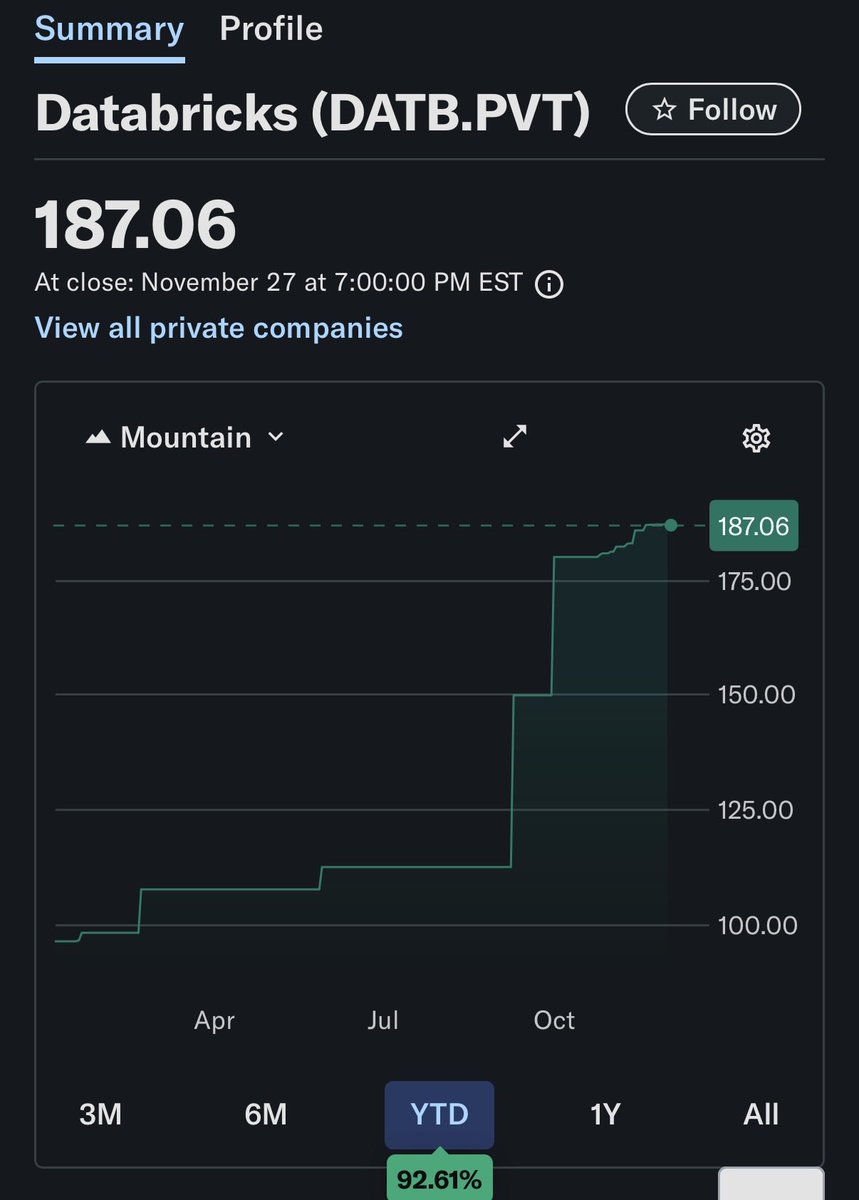This screenshot has height=1200, width=859.
Task: Click the Oct label on time axis
Action: click(554, 1020)
